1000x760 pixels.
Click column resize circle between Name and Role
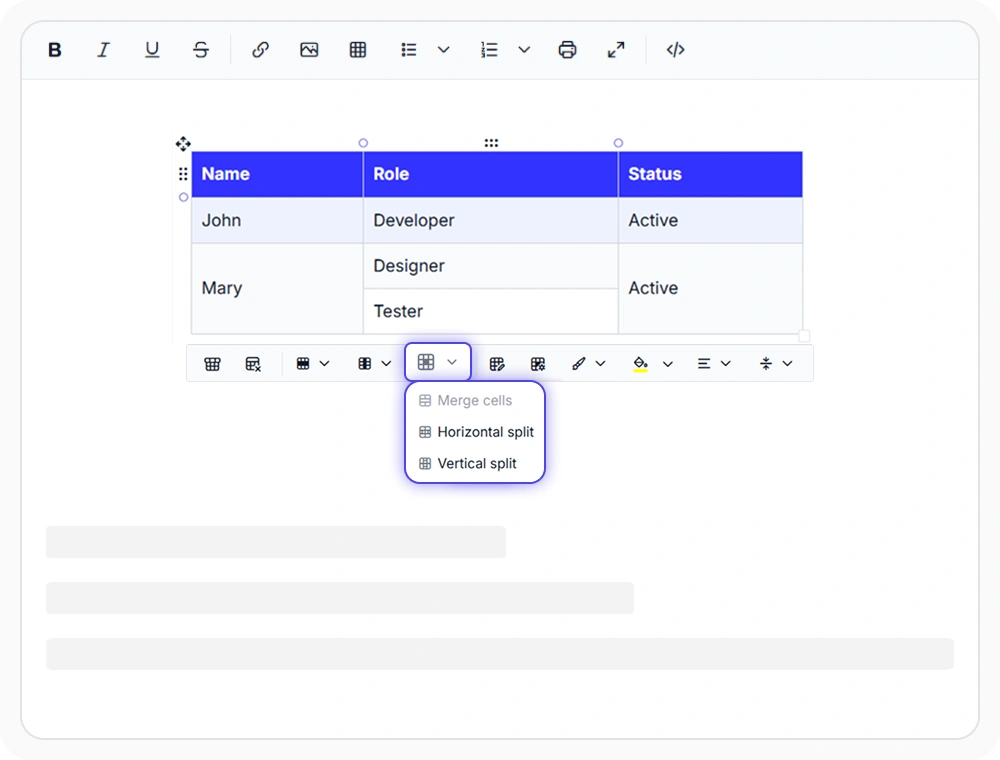point(364,143)
